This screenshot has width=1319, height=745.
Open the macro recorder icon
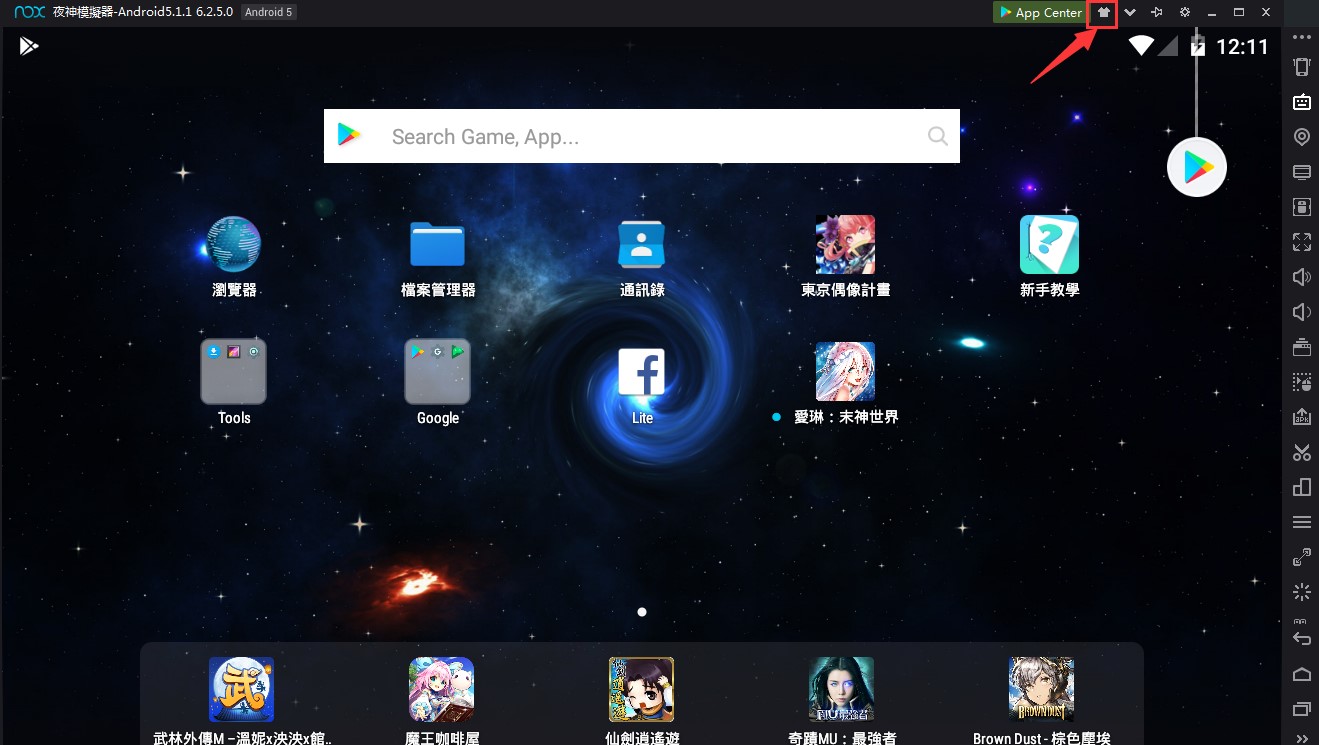[x=1302, y=382]
